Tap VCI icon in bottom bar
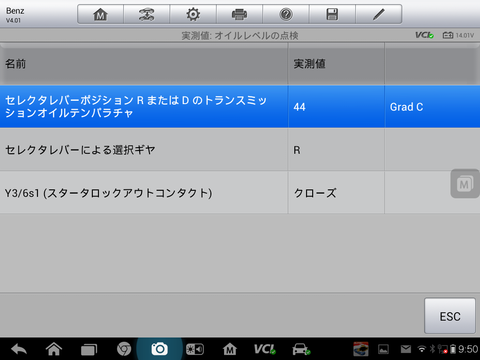 265,349
